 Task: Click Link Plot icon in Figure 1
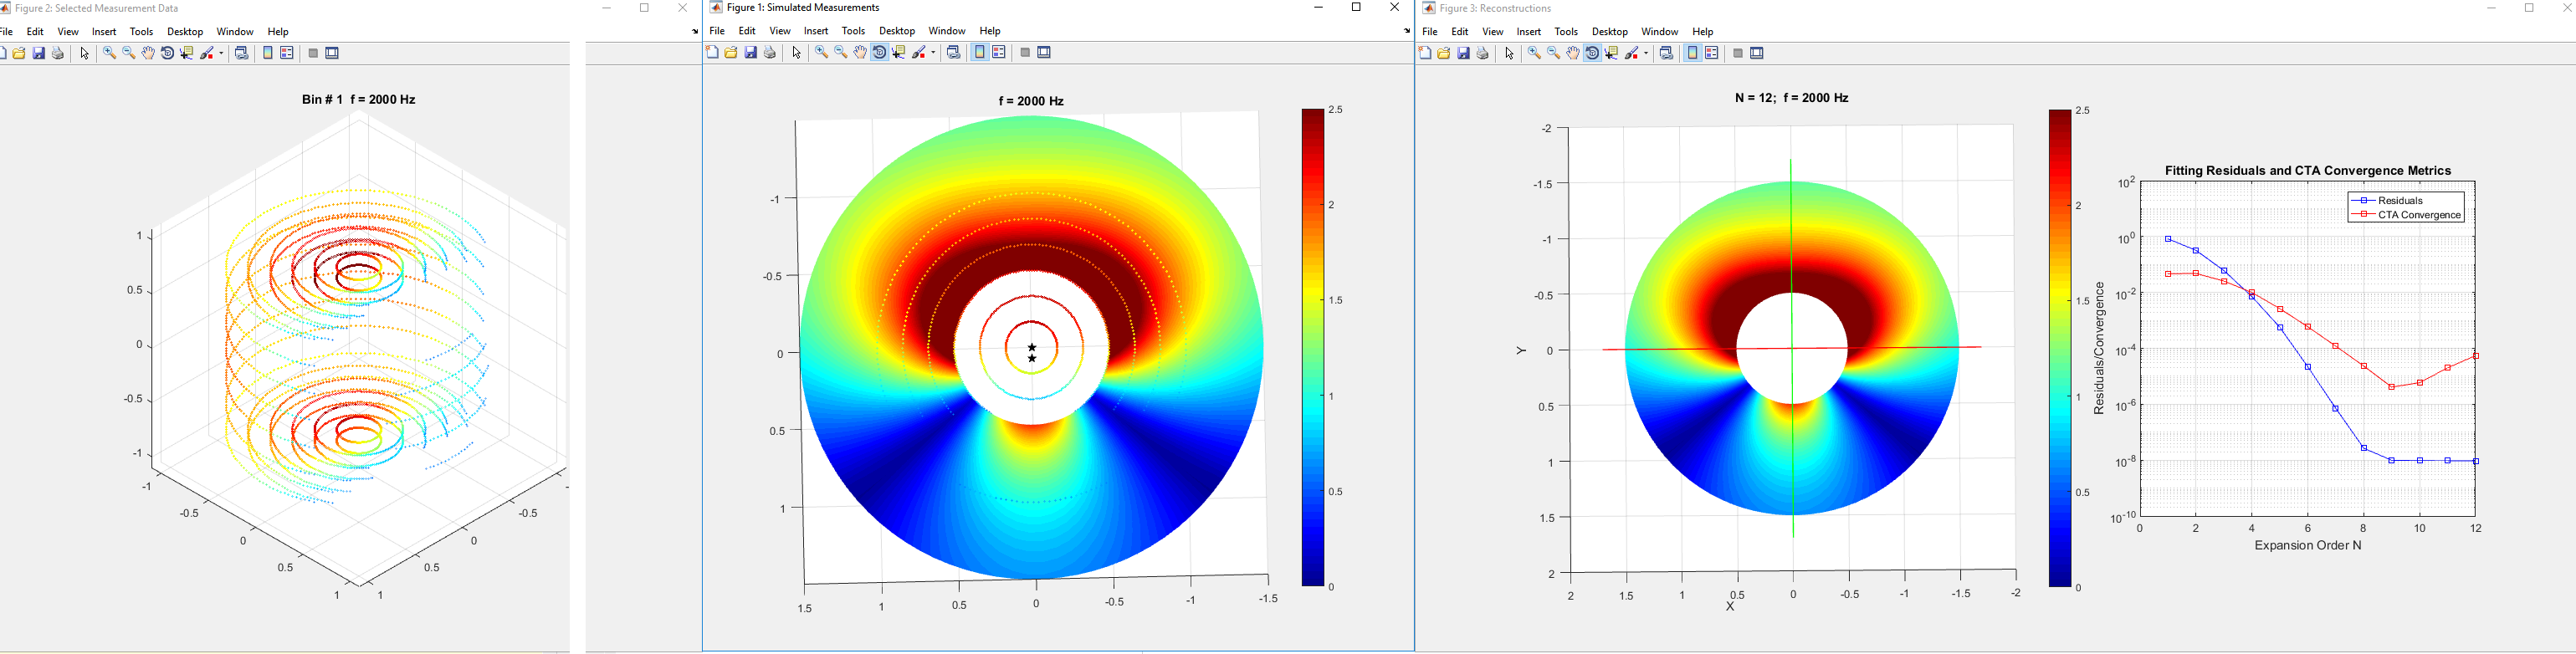(953, 52)
